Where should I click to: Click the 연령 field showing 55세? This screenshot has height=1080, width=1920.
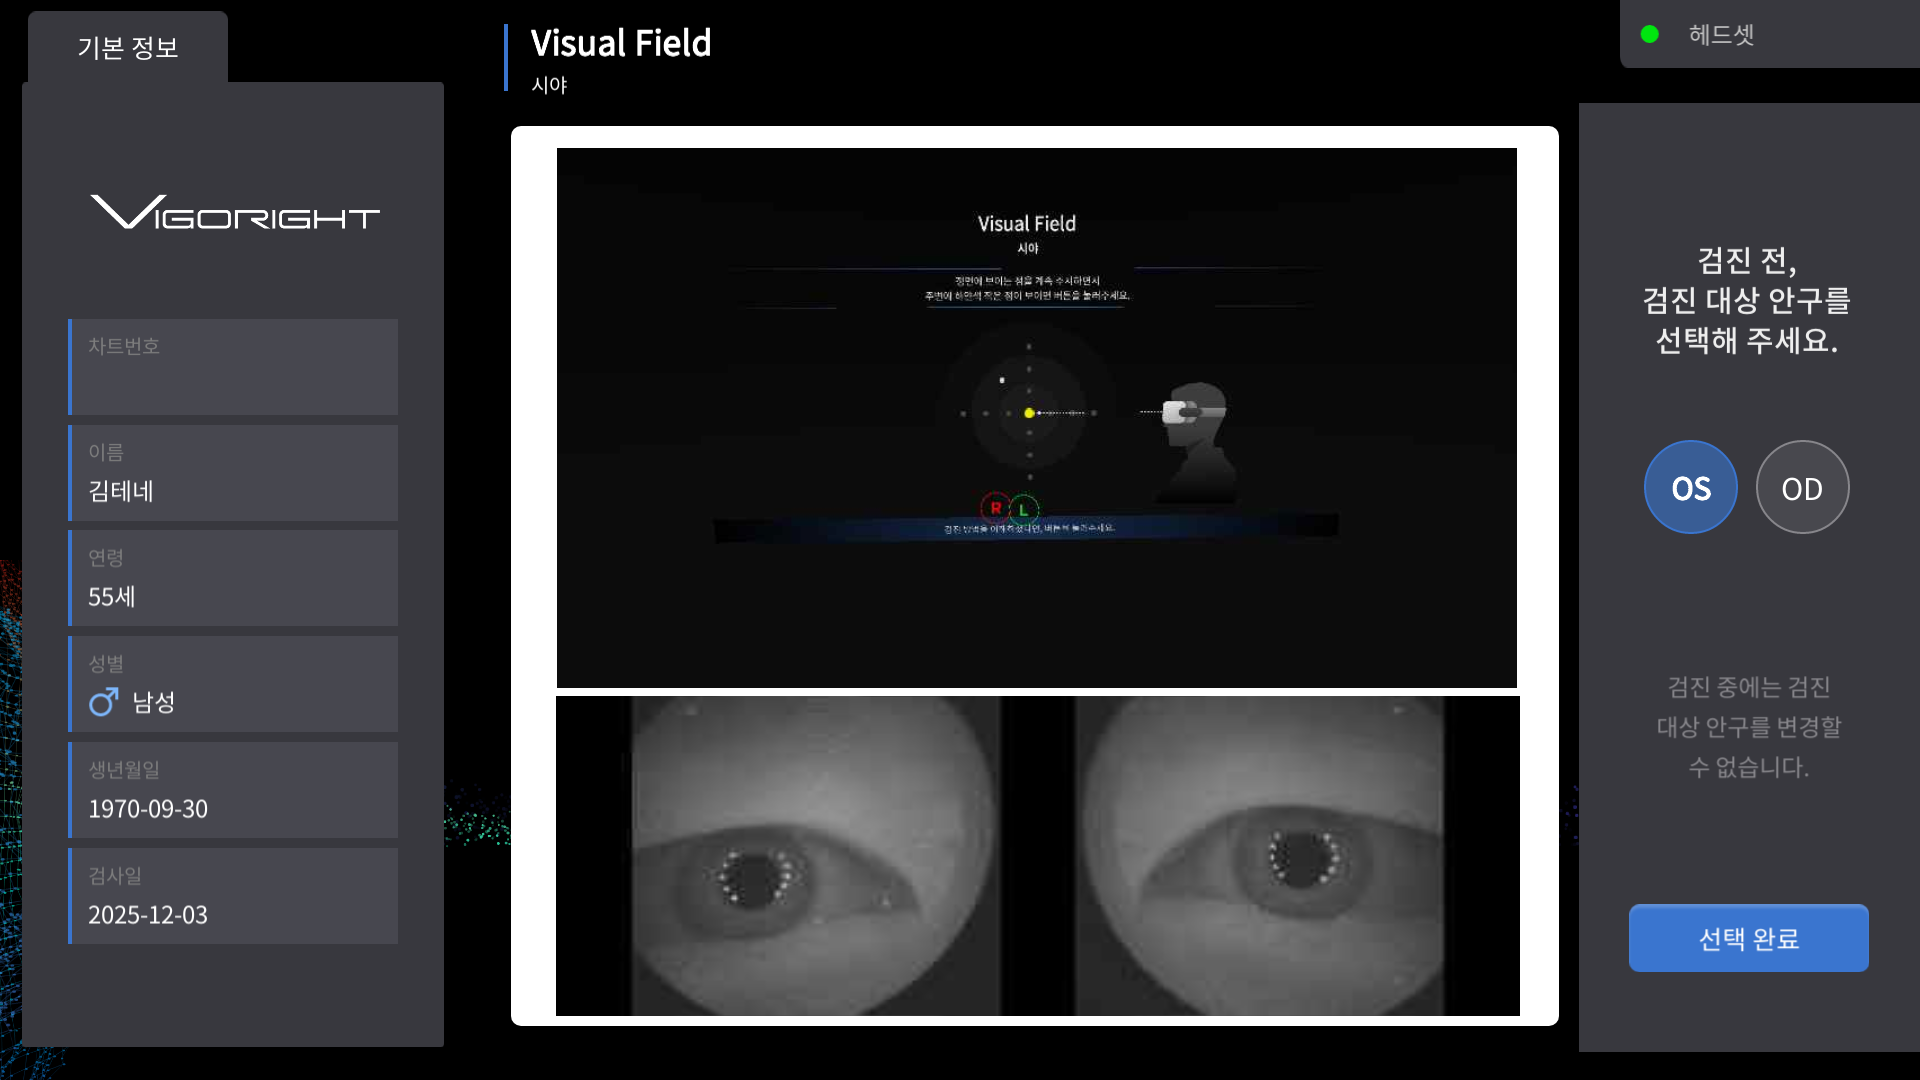[234, 580]
